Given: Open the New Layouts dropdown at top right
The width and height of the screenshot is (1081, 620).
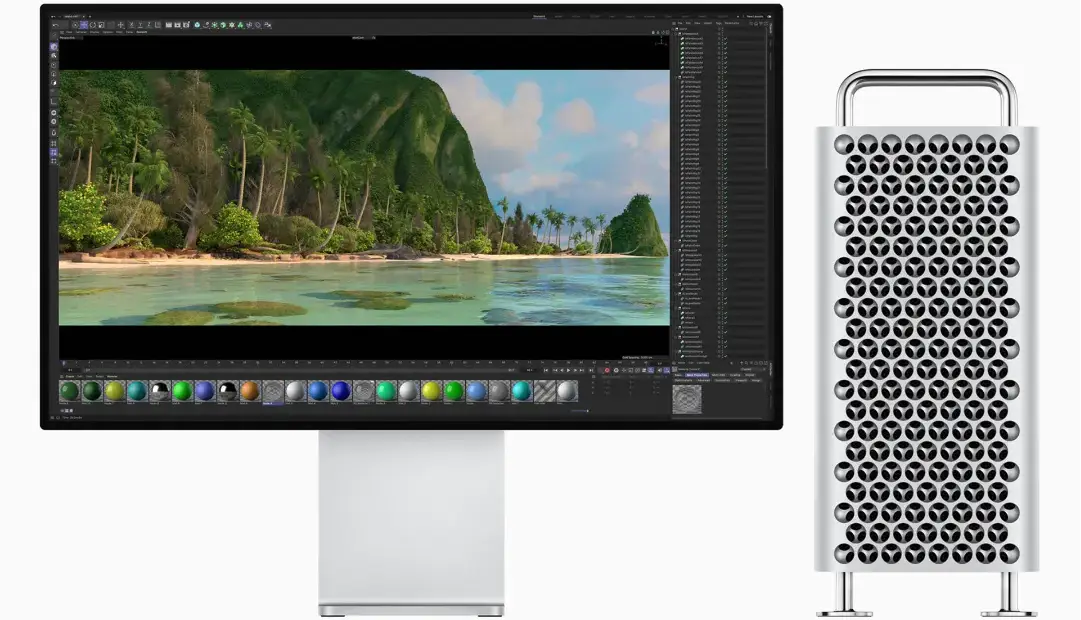Looking at the screenshot, I should pos(754,16).
